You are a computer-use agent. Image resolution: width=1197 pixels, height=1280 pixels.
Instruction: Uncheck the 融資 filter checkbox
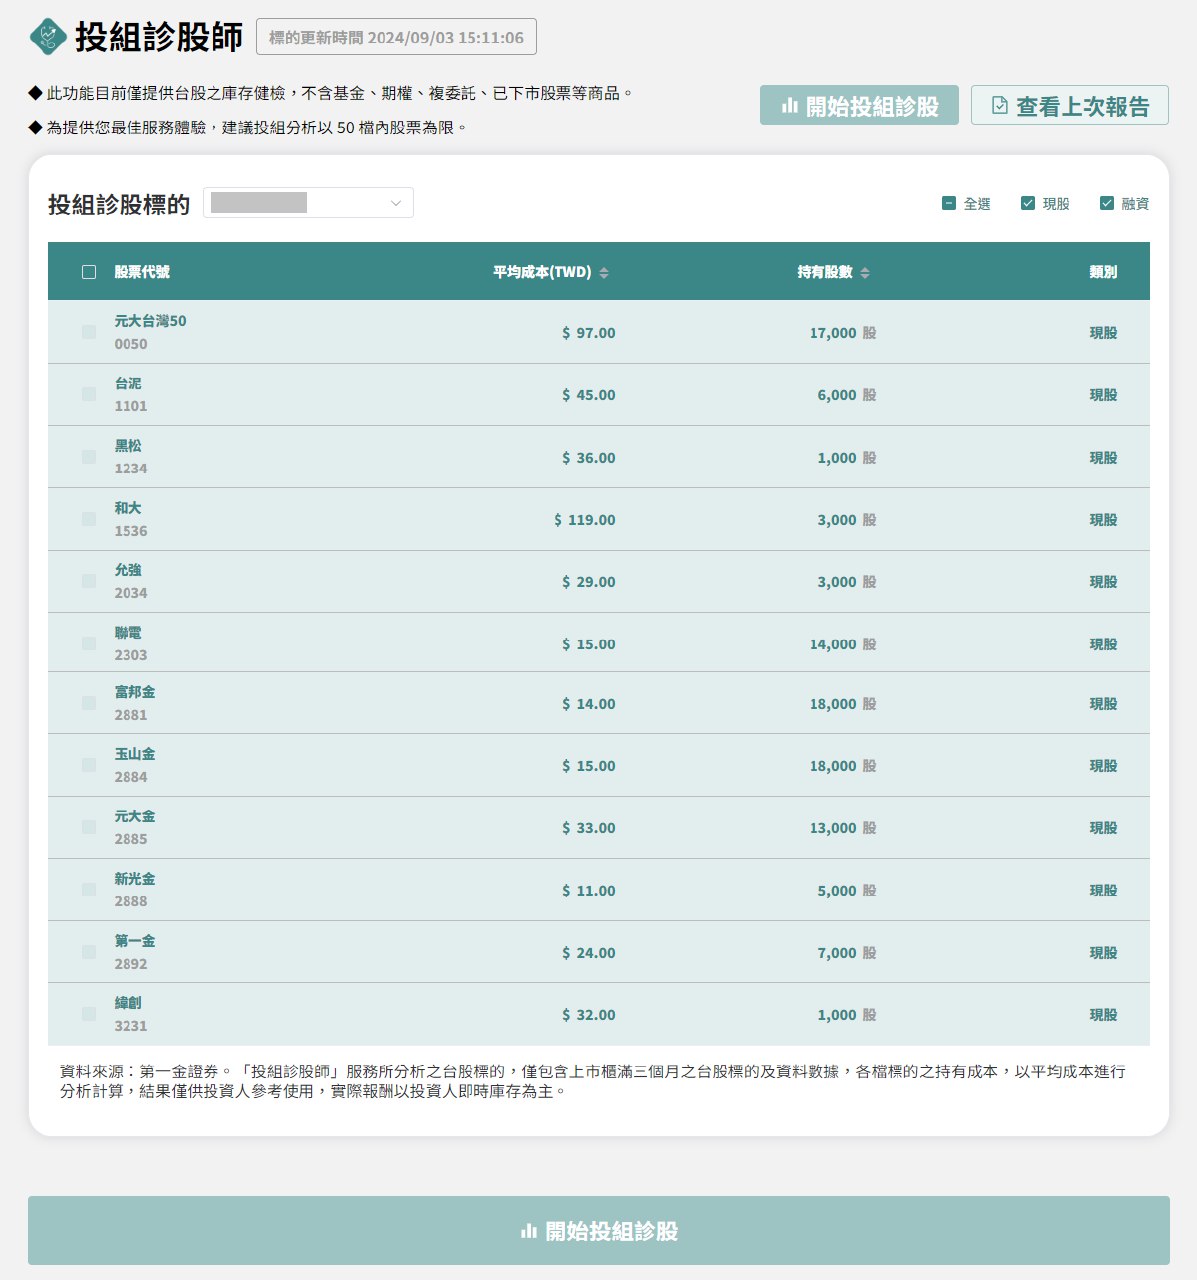tap(1107, 204)
